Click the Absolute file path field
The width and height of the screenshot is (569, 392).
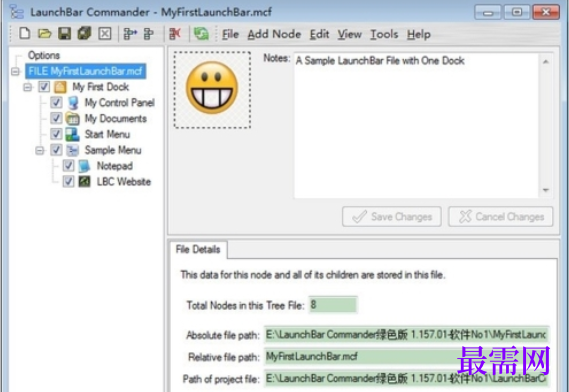coord(406,334)
